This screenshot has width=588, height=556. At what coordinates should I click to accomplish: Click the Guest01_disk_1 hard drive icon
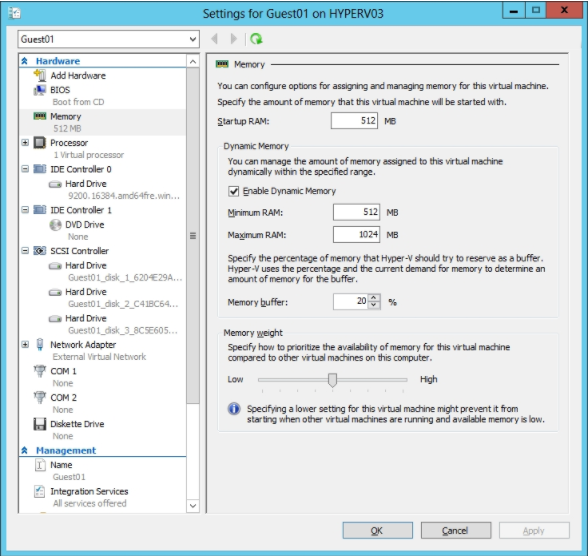click(x=55, y=266)
